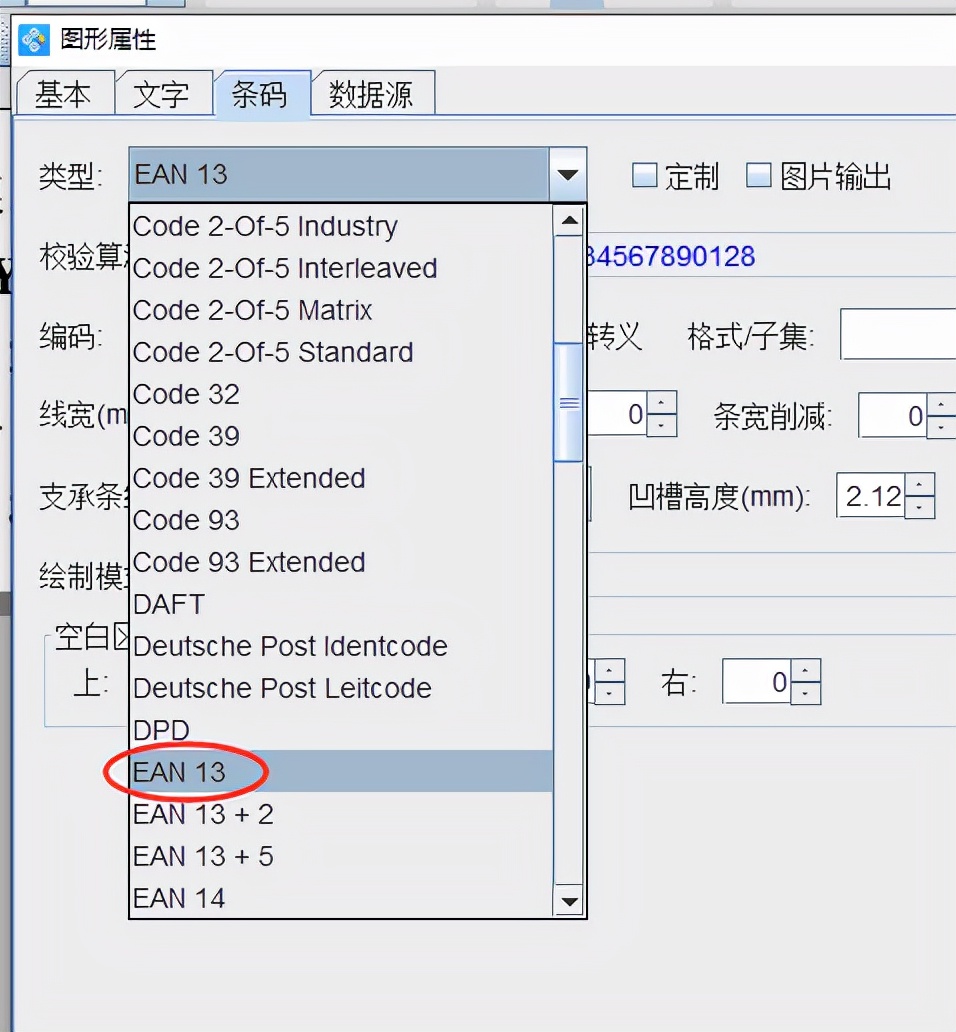Viewport: 956px width, 1032px height.
Task: Collapse the 类型 dropdown arrow
Action: click(x=568, y=175)
